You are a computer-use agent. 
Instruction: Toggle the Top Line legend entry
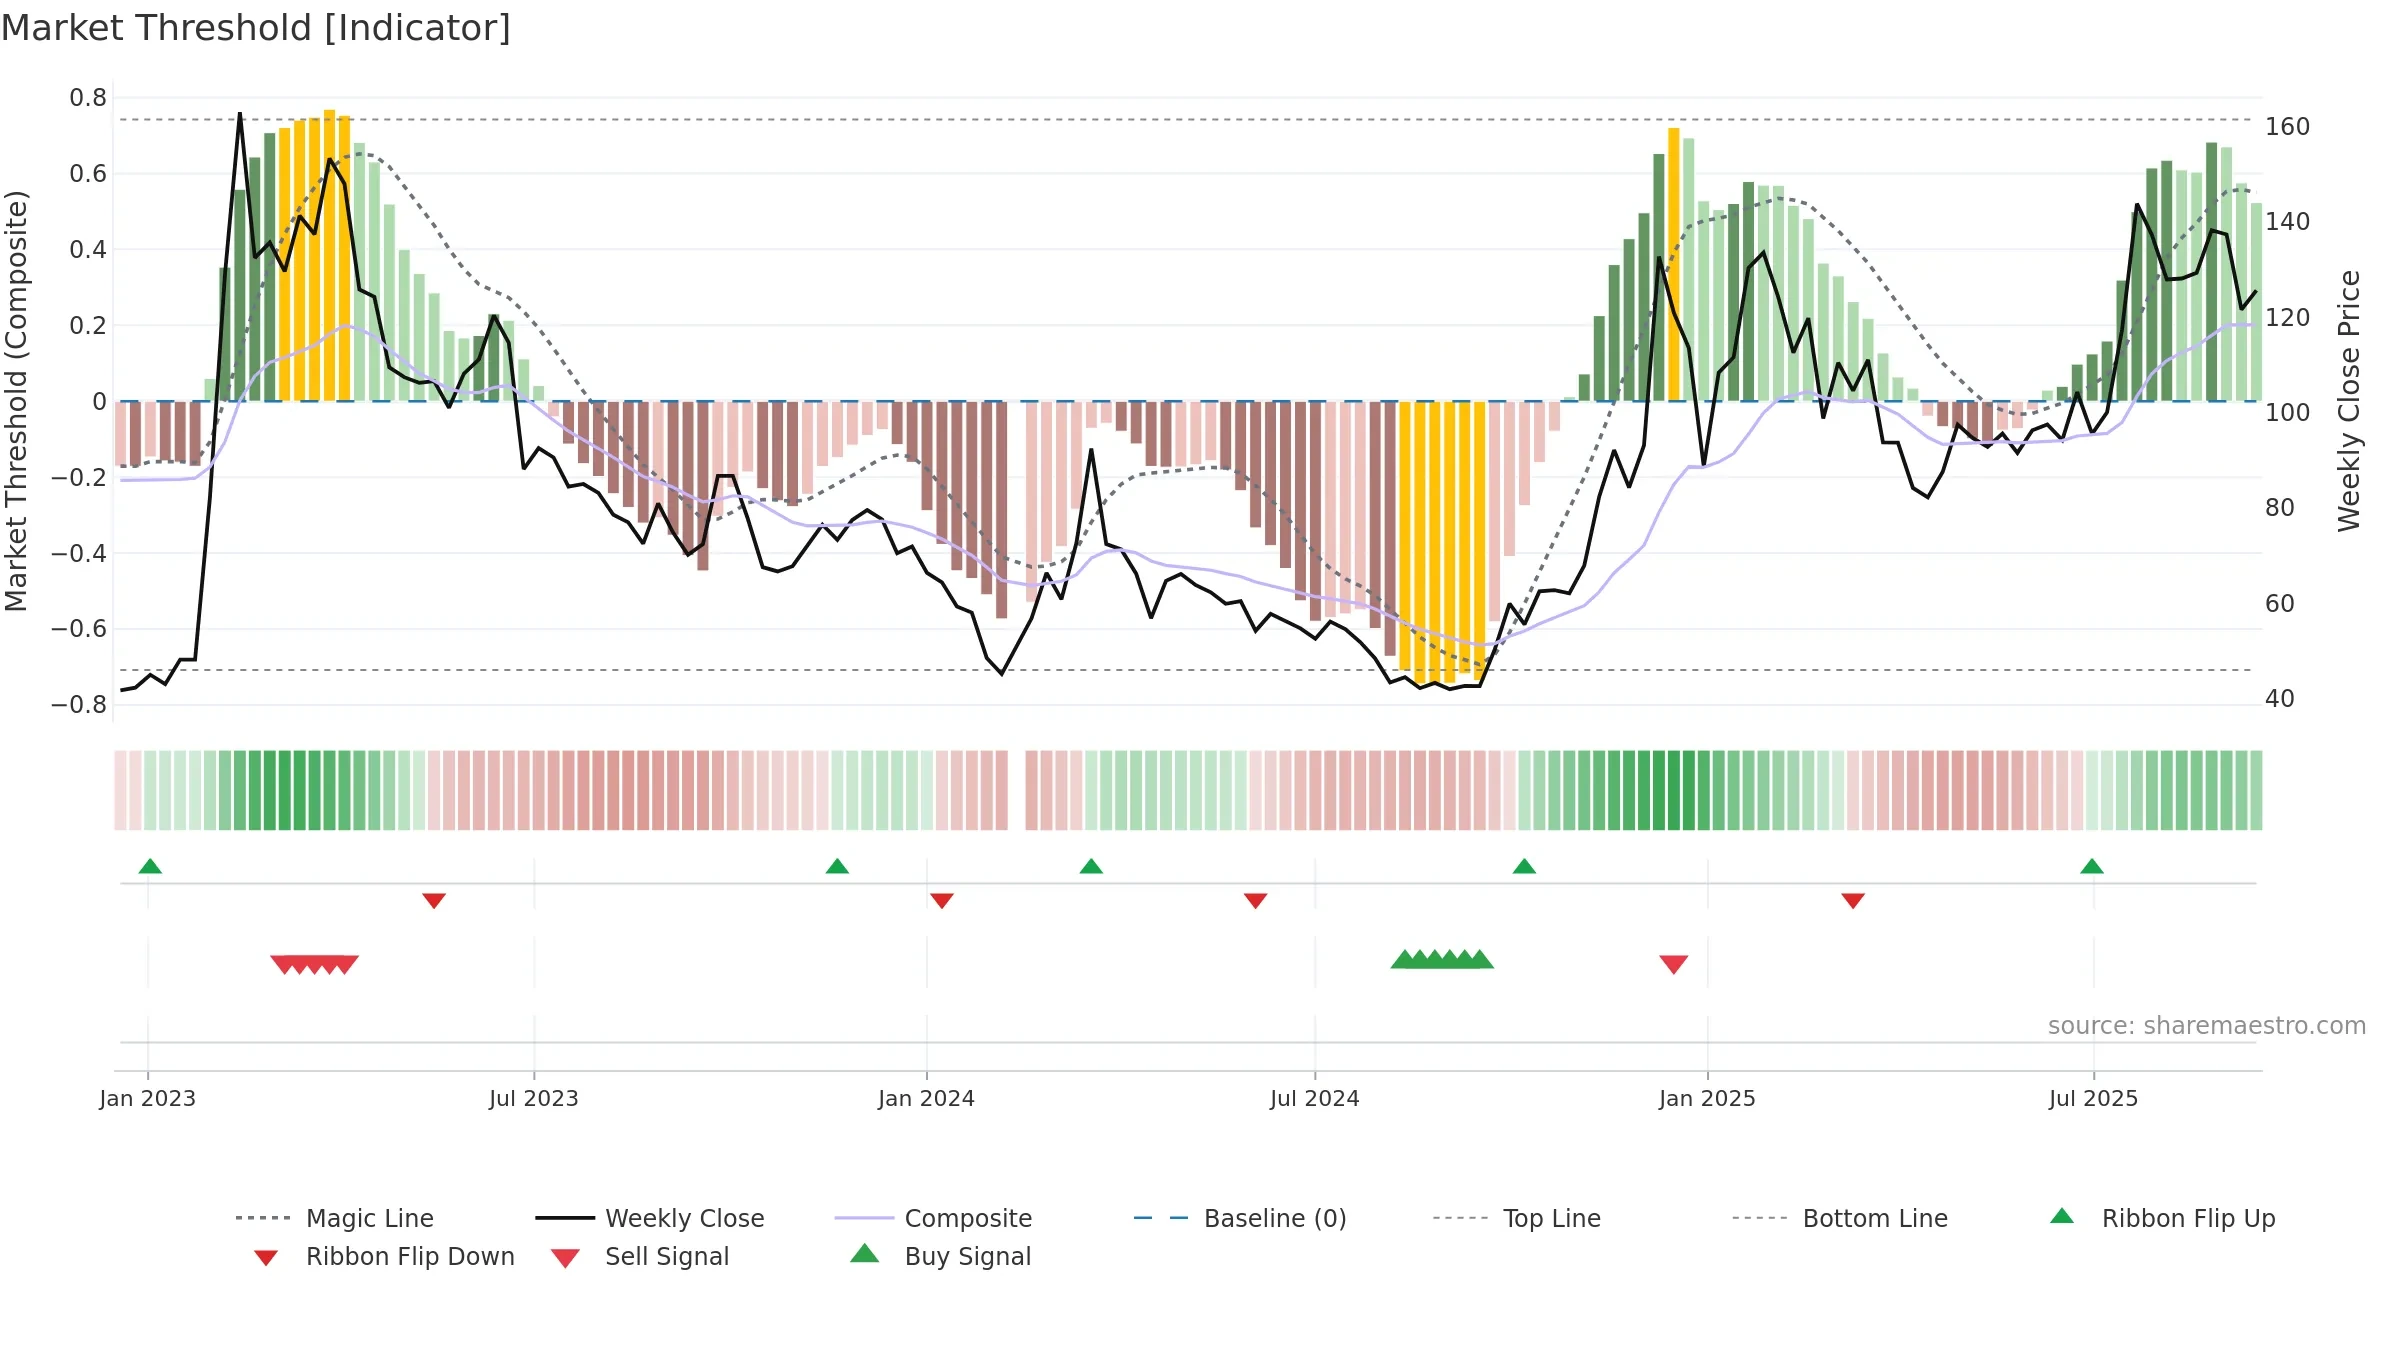(1516, 1218)
